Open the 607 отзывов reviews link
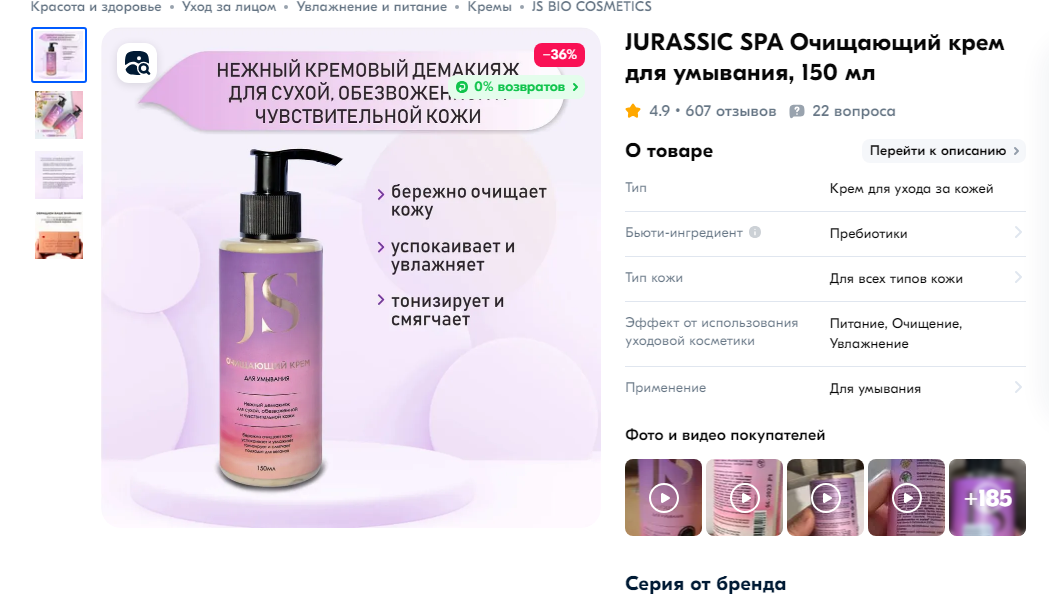 (x=731, y=111)
